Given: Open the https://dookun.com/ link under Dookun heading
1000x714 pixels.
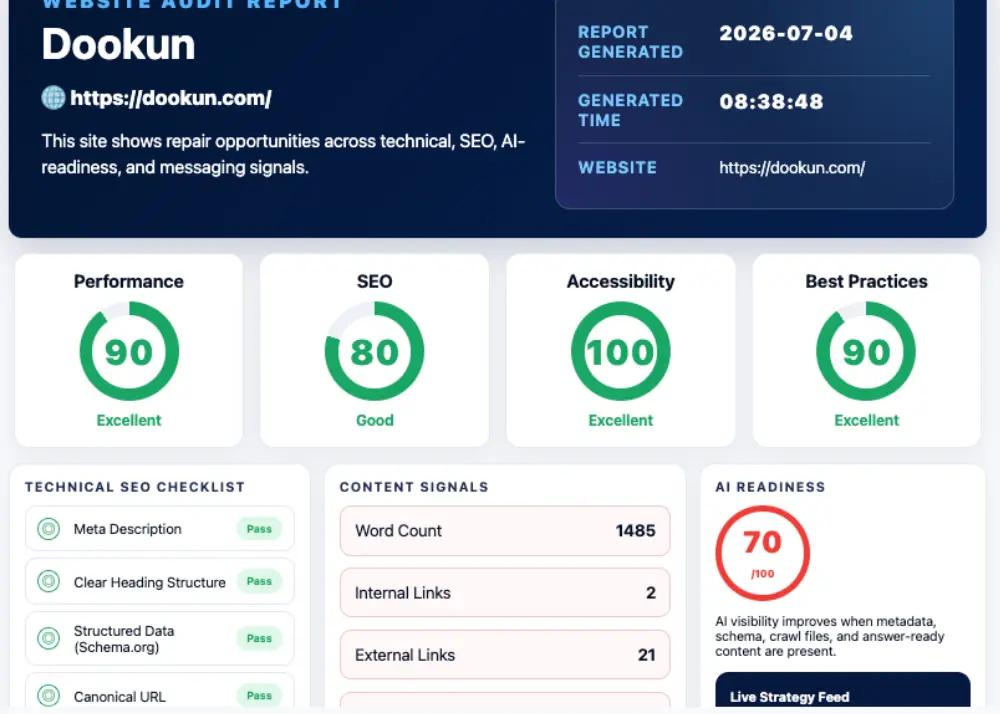Looking at the screenshot, I should coord(171,98).
